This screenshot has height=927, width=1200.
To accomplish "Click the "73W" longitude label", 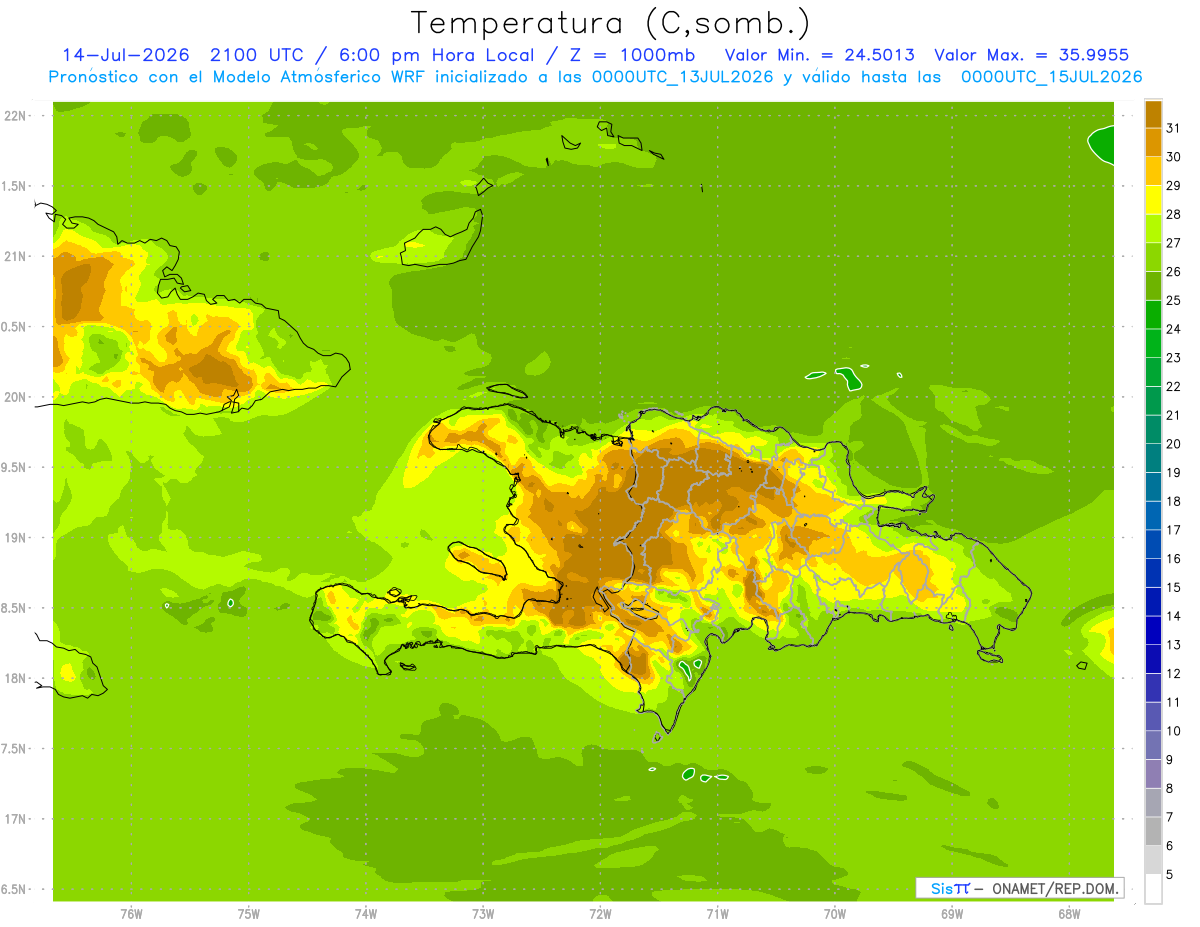I will pos(483,914).
